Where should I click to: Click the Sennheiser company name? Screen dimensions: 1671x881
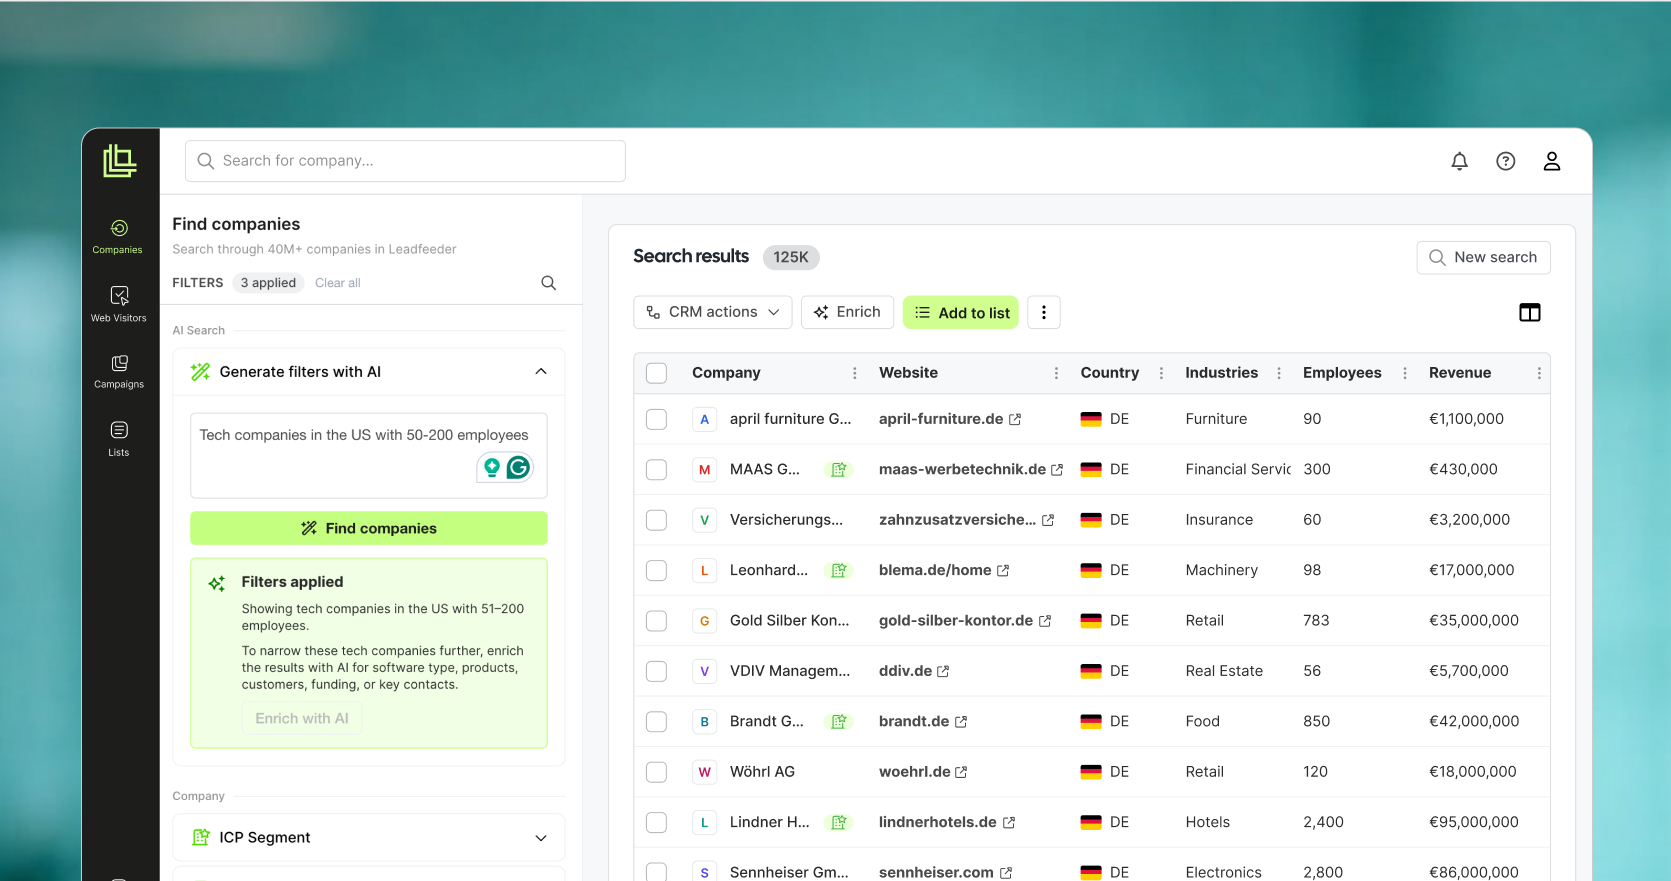coord(789,873)
